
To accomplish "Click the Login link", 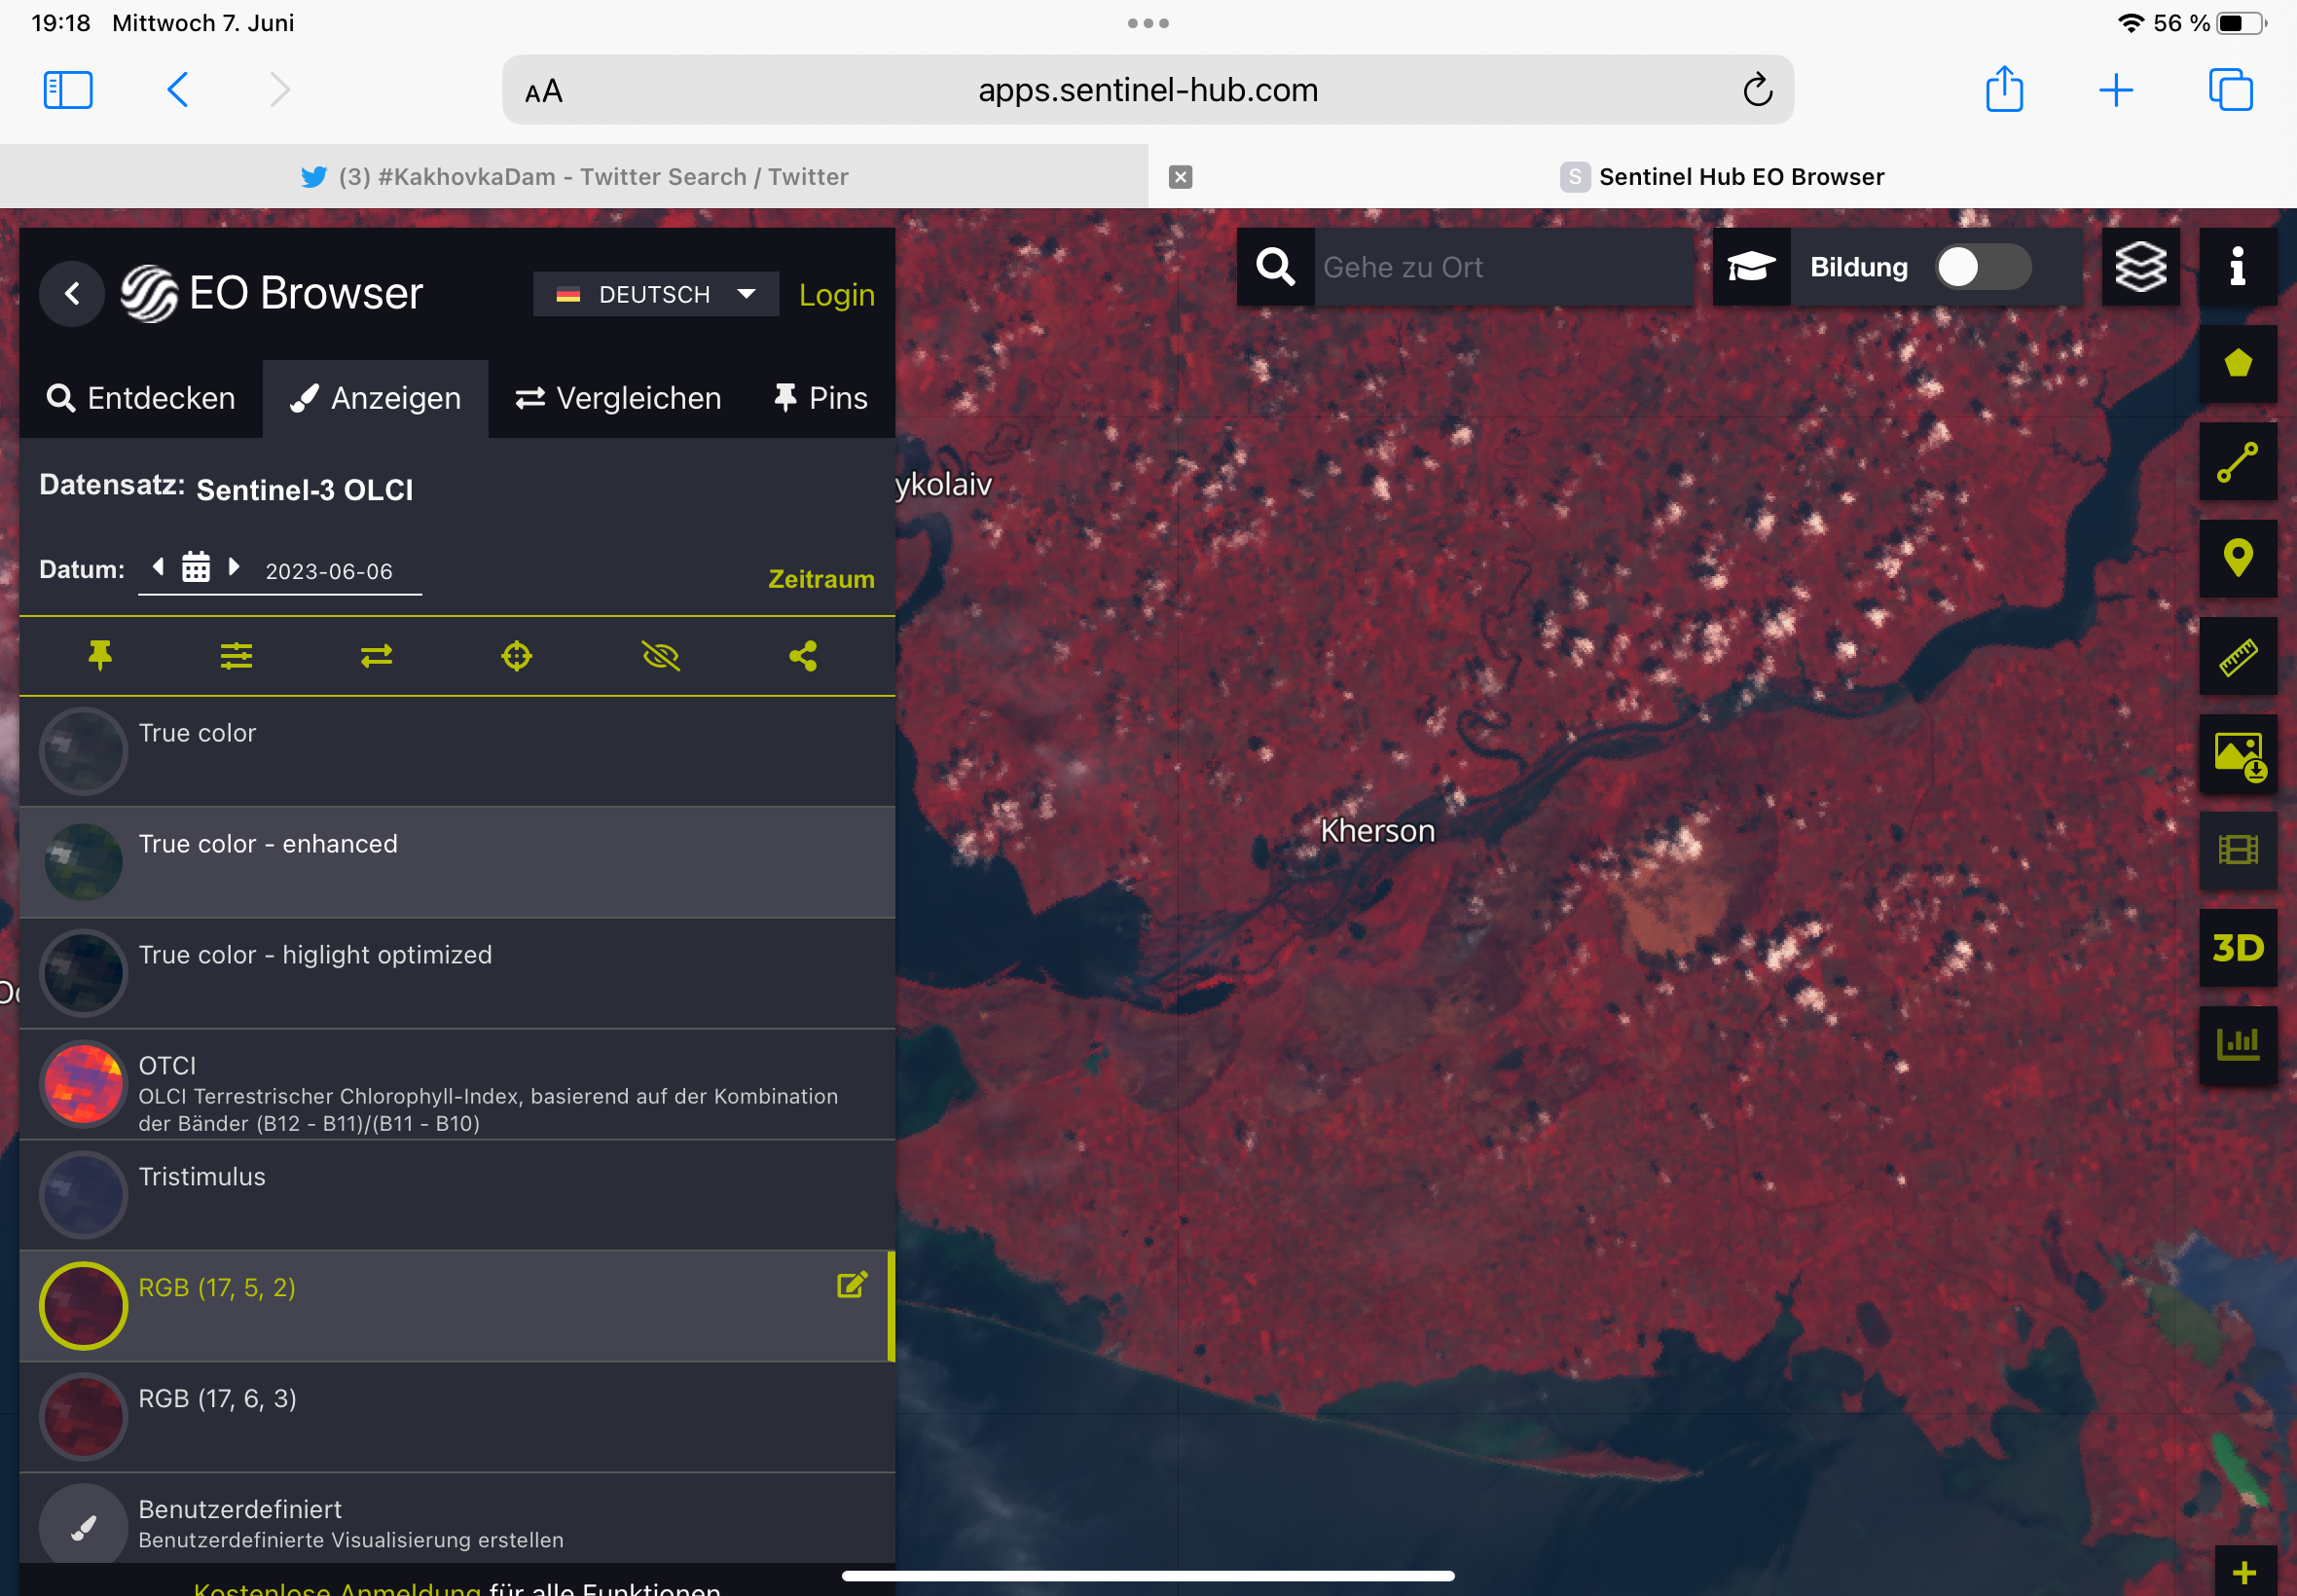I will [x=836, y=294].
